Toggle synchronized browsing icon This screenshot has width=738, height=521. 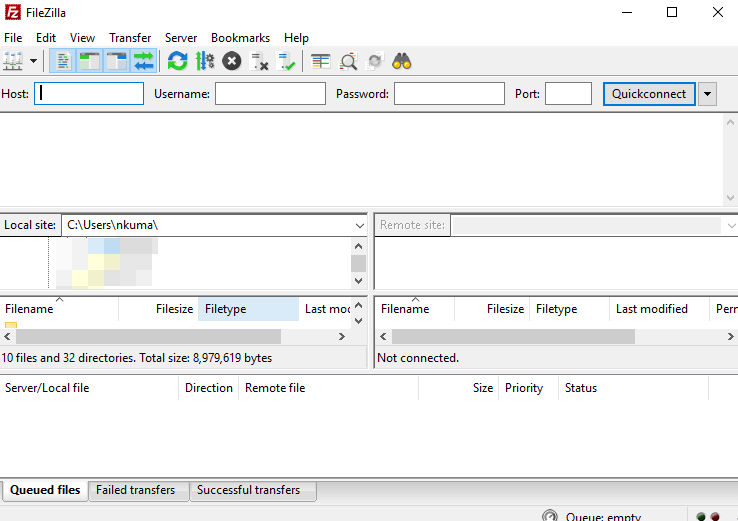(x=375, y=61)
